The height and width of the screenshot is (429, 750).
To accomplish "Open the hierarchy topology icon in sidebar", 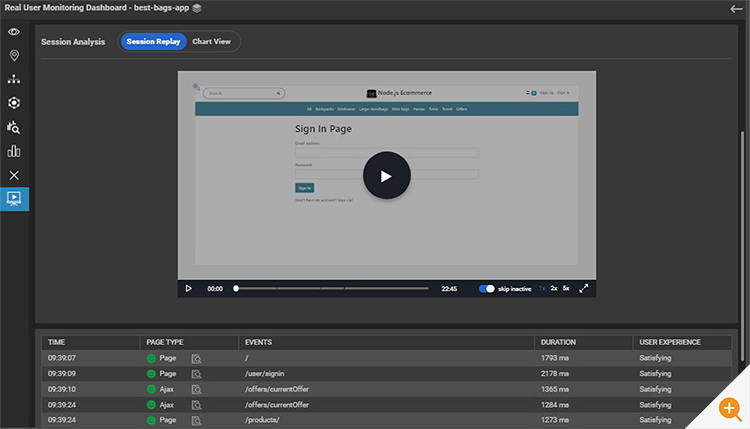I will (14, 79).
